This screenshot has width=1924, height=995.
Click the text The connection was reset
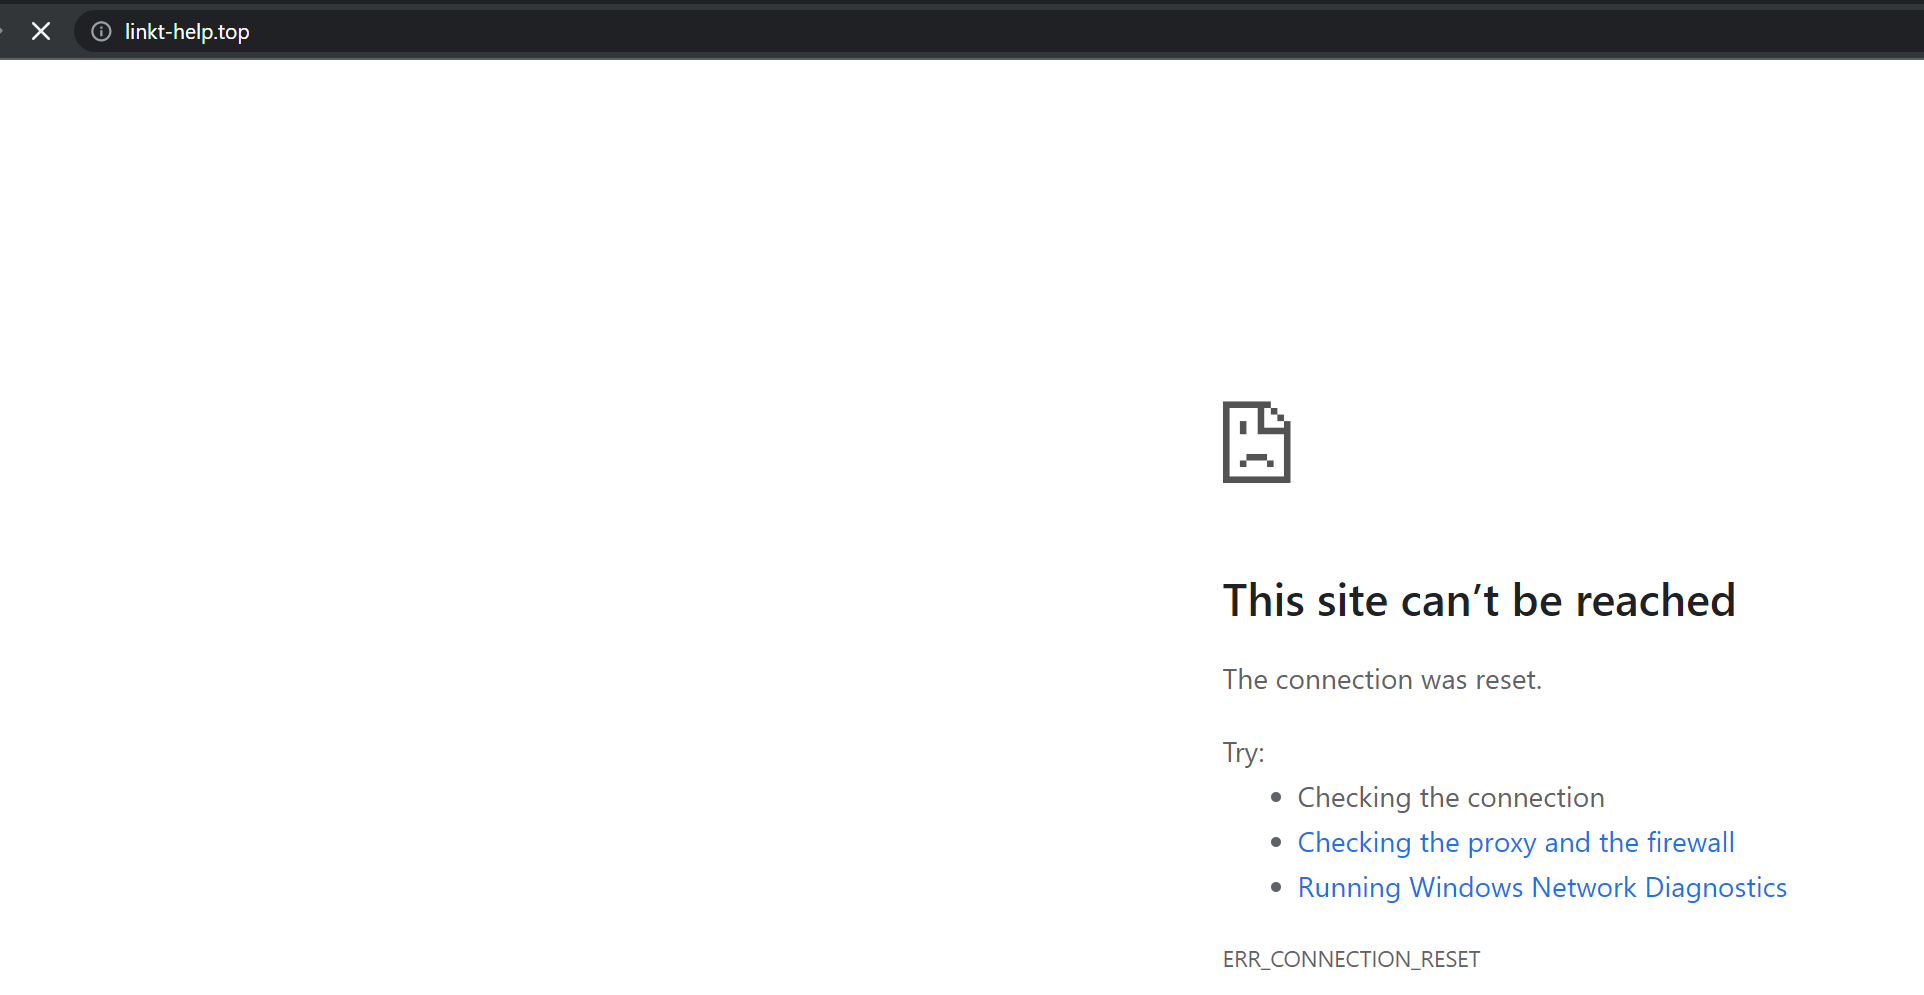(x=1382, y=679)
